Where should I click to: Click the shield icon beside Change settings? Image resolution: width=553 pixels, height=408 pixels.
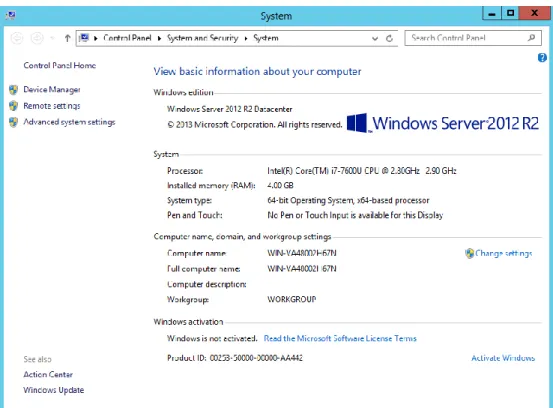pyautogui.click(x=469, y=253)
